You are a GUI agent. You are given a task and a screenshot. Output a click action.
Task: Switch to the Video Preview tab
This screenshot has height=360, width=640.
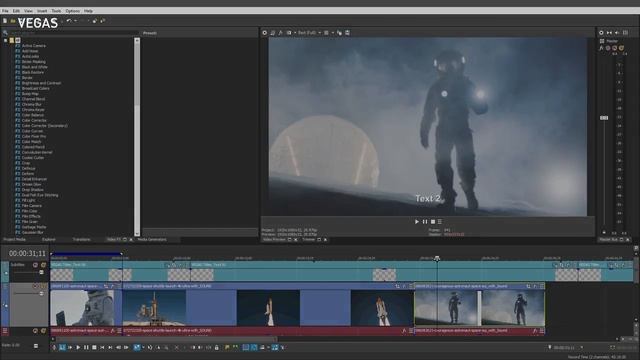tap(274, 240)
